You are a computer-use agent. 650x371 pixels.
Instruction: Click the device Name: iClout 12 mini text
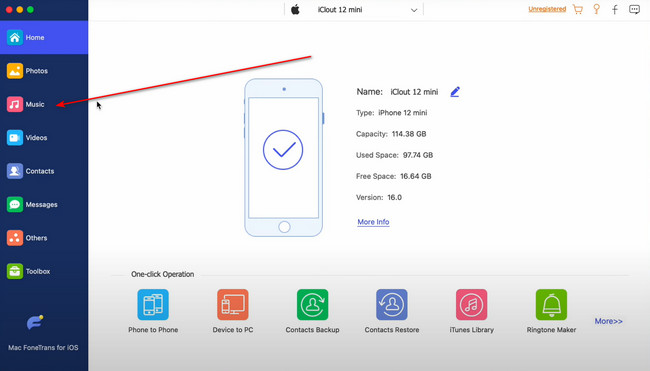click(397, 92)
